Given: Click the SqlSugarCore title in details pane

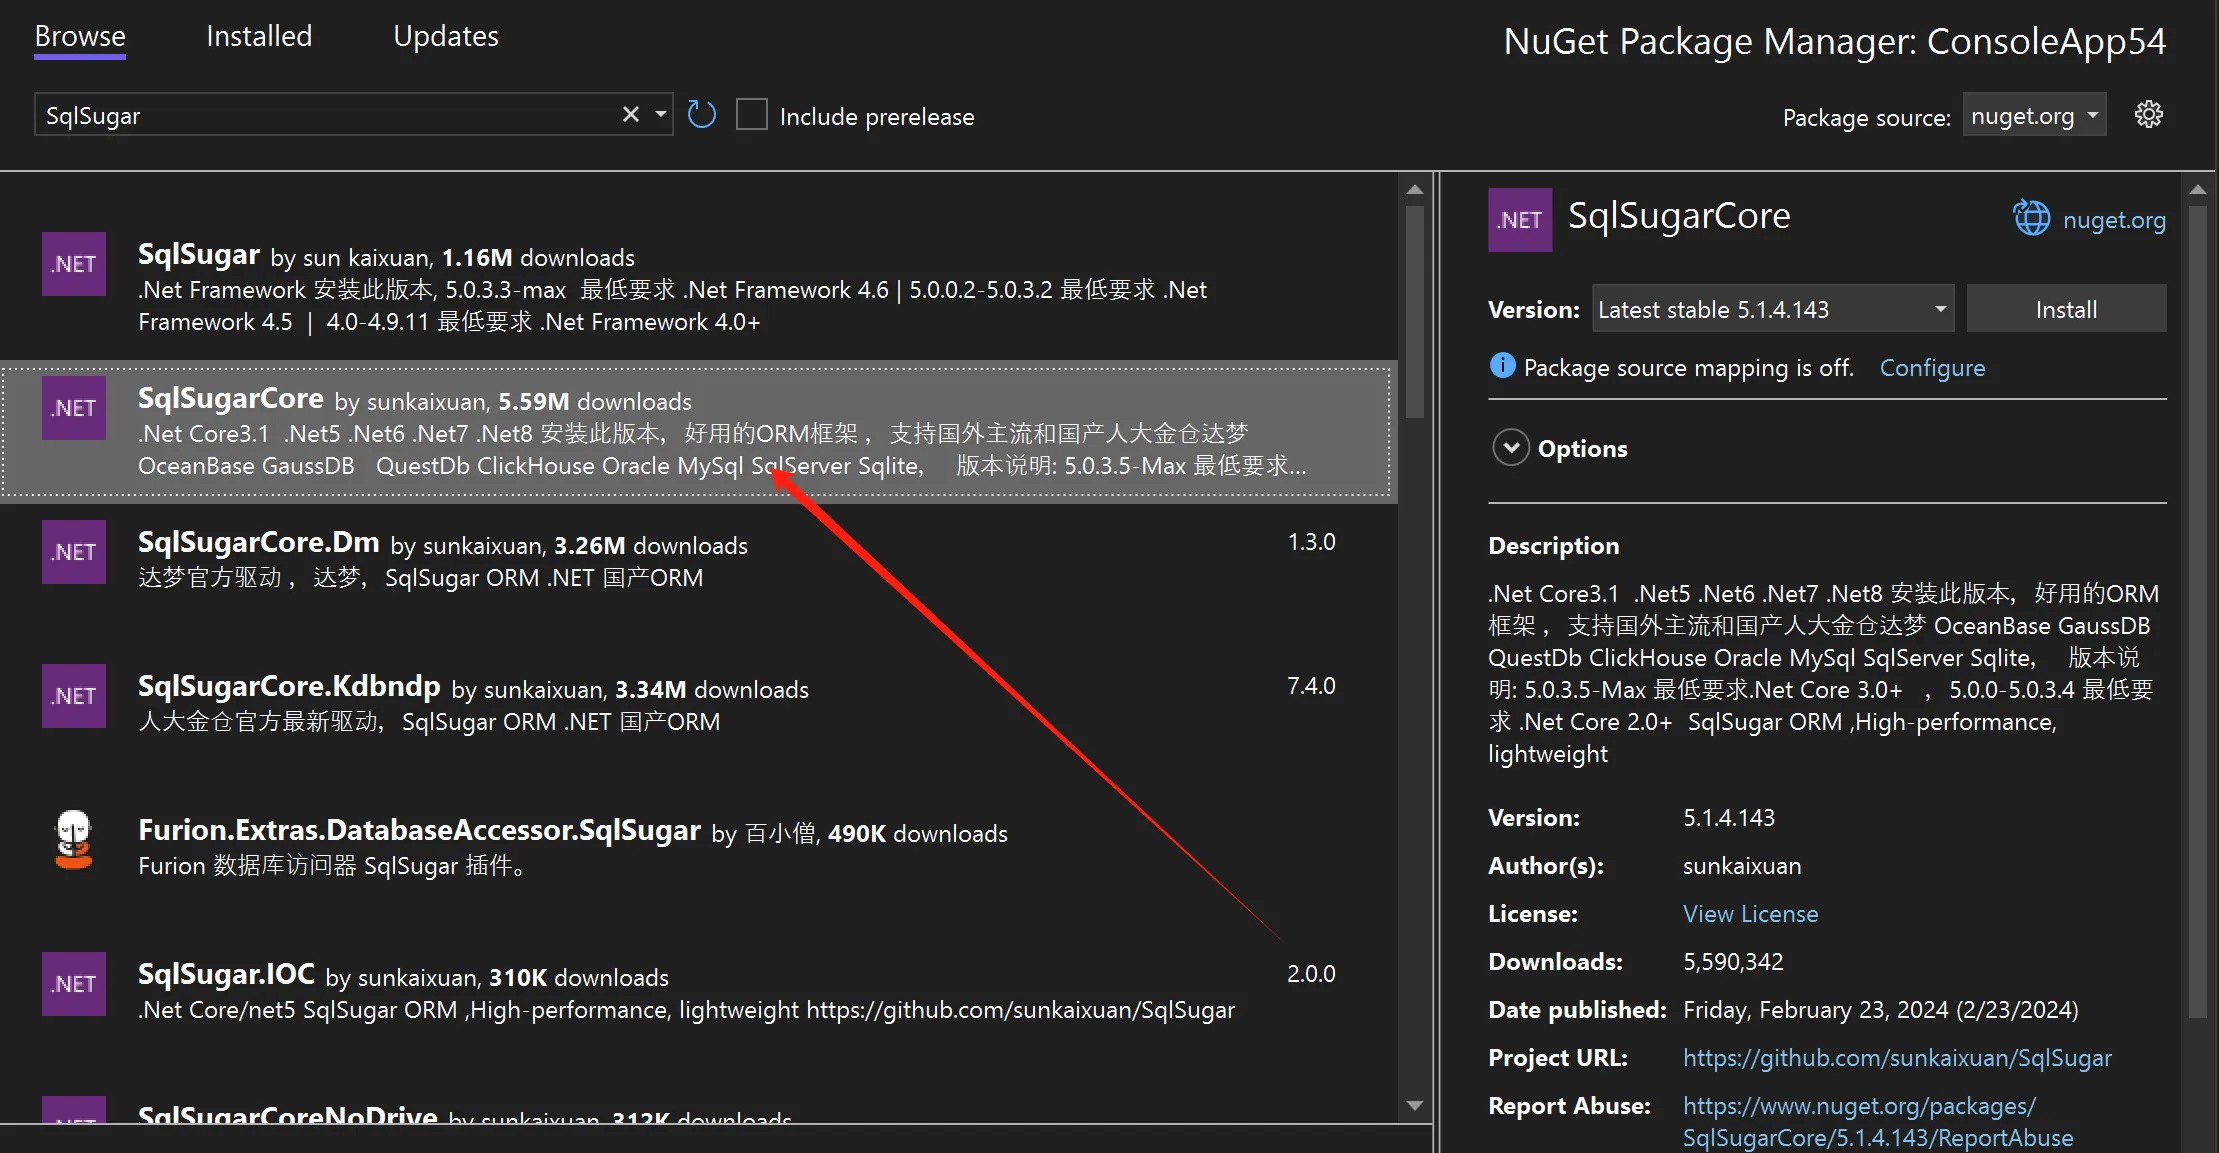Looking at the screenshot, I should 1679,216.
